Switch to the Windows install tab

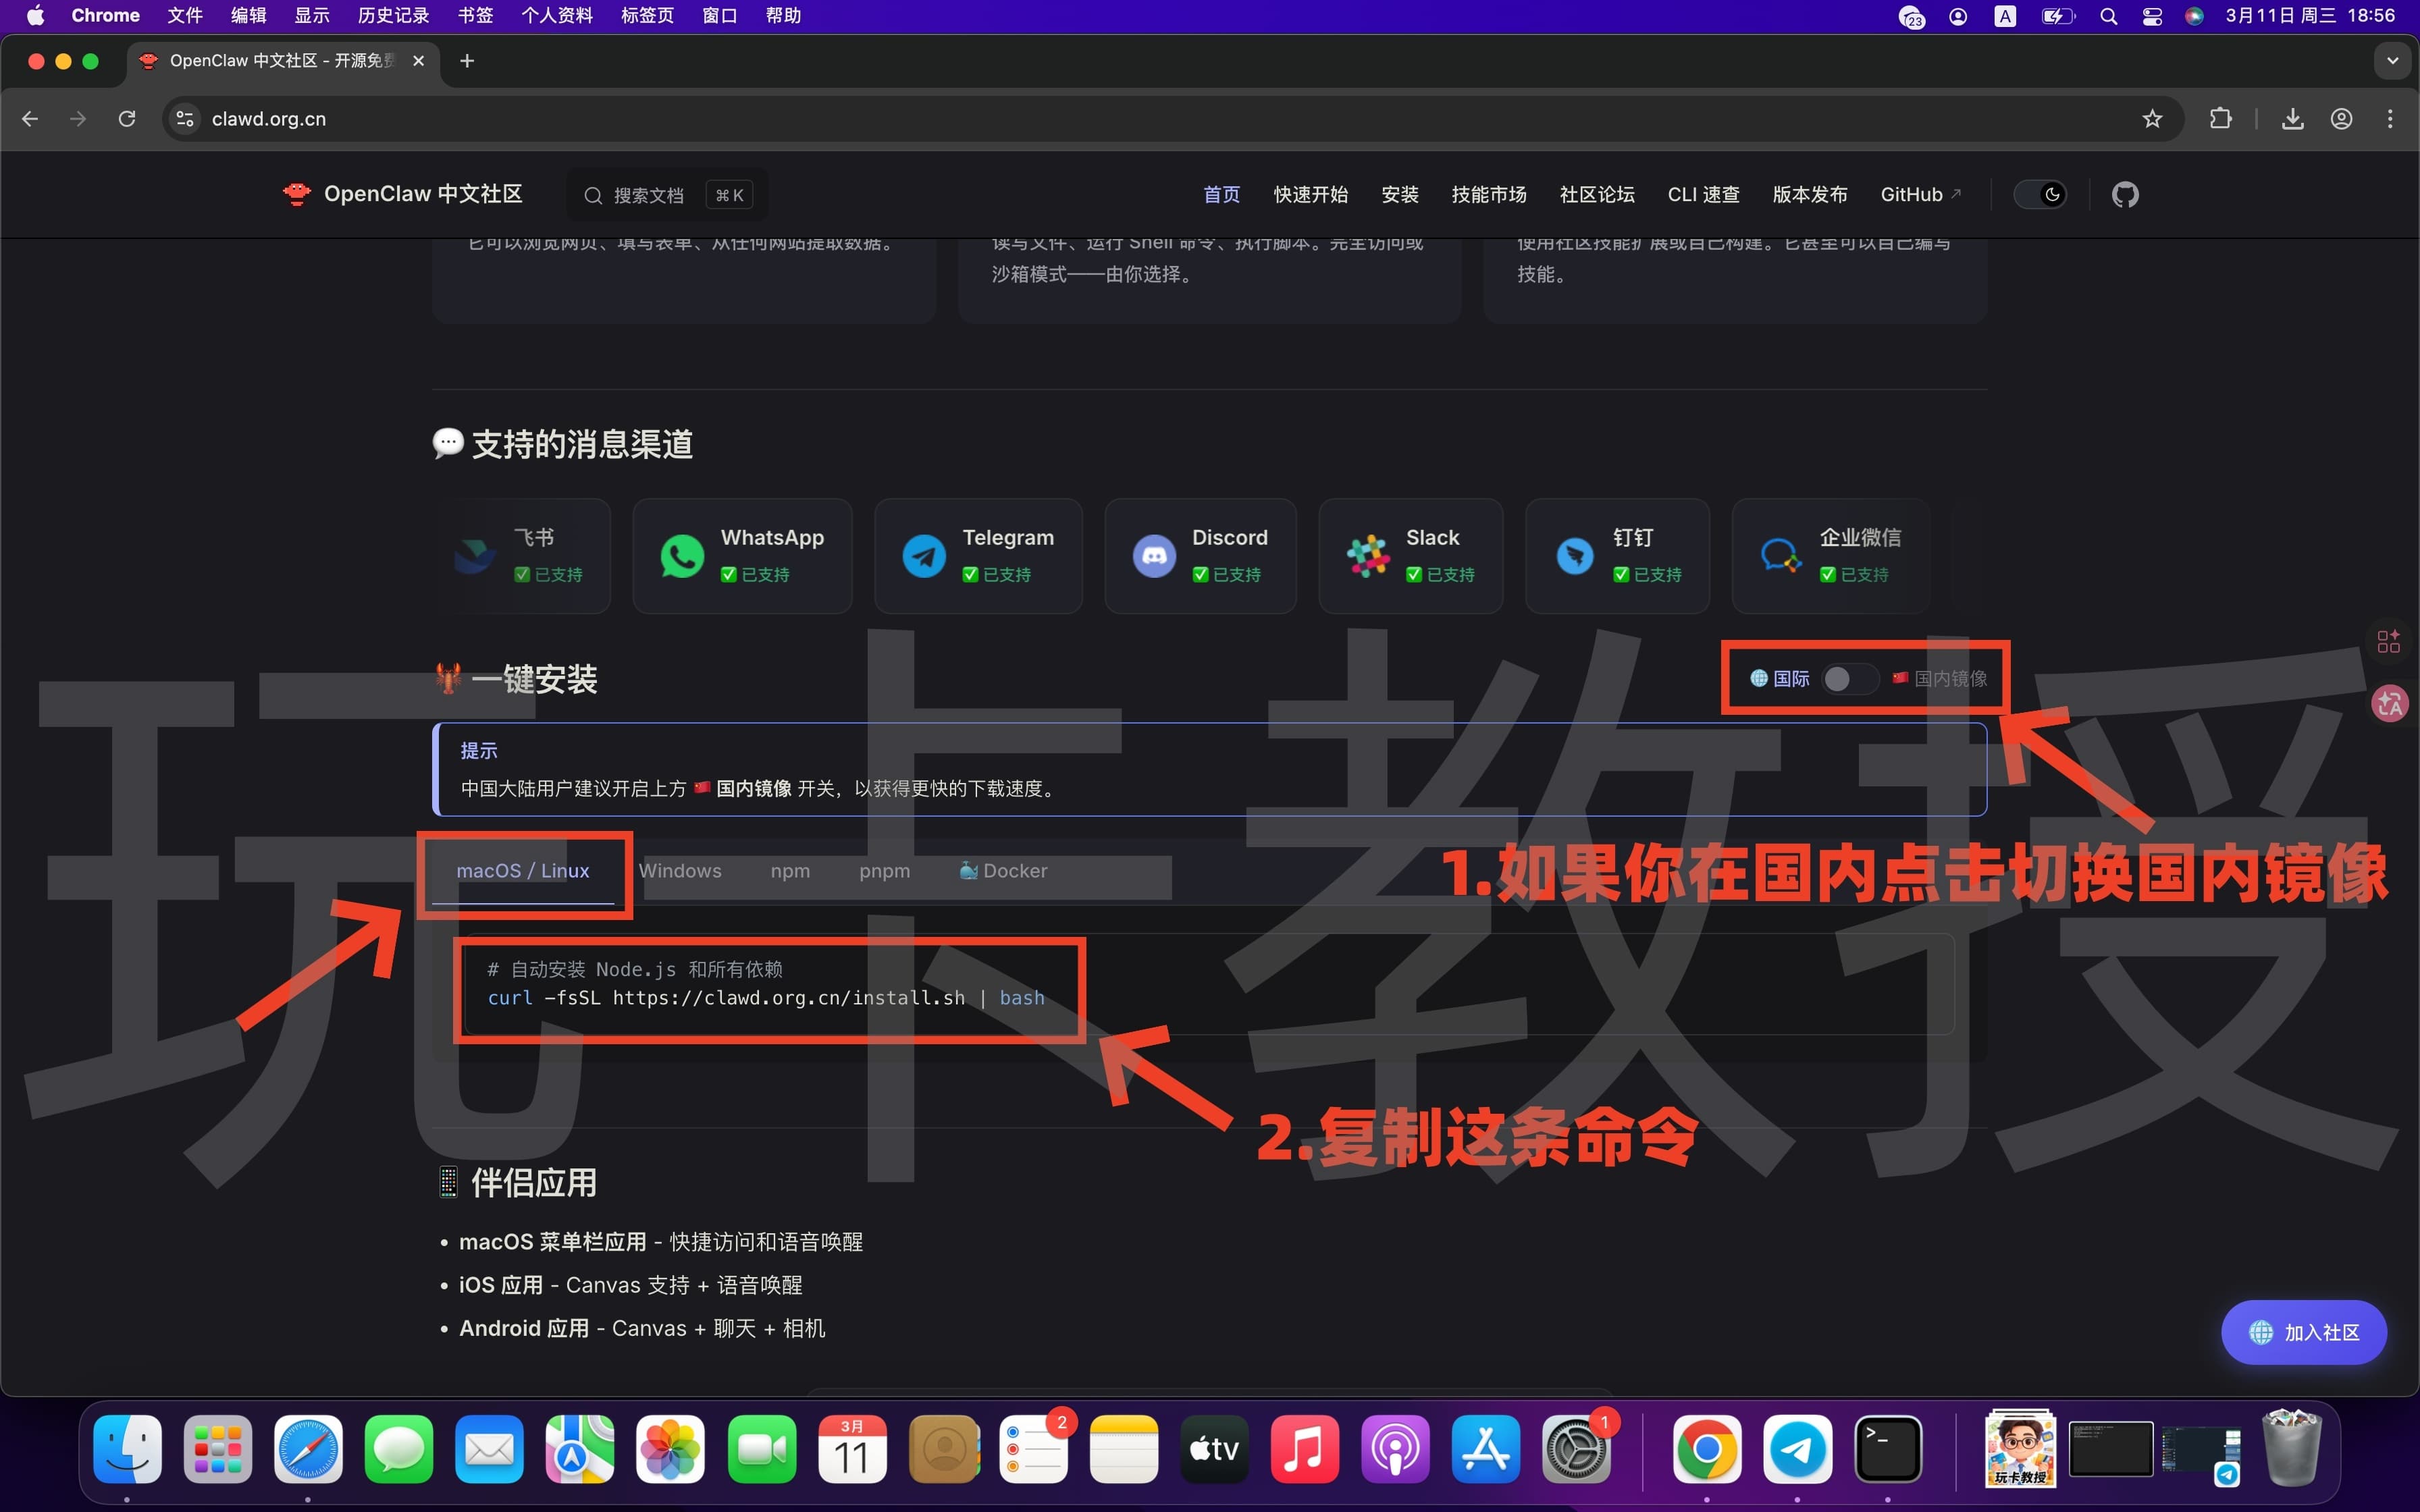pos(682,870)
